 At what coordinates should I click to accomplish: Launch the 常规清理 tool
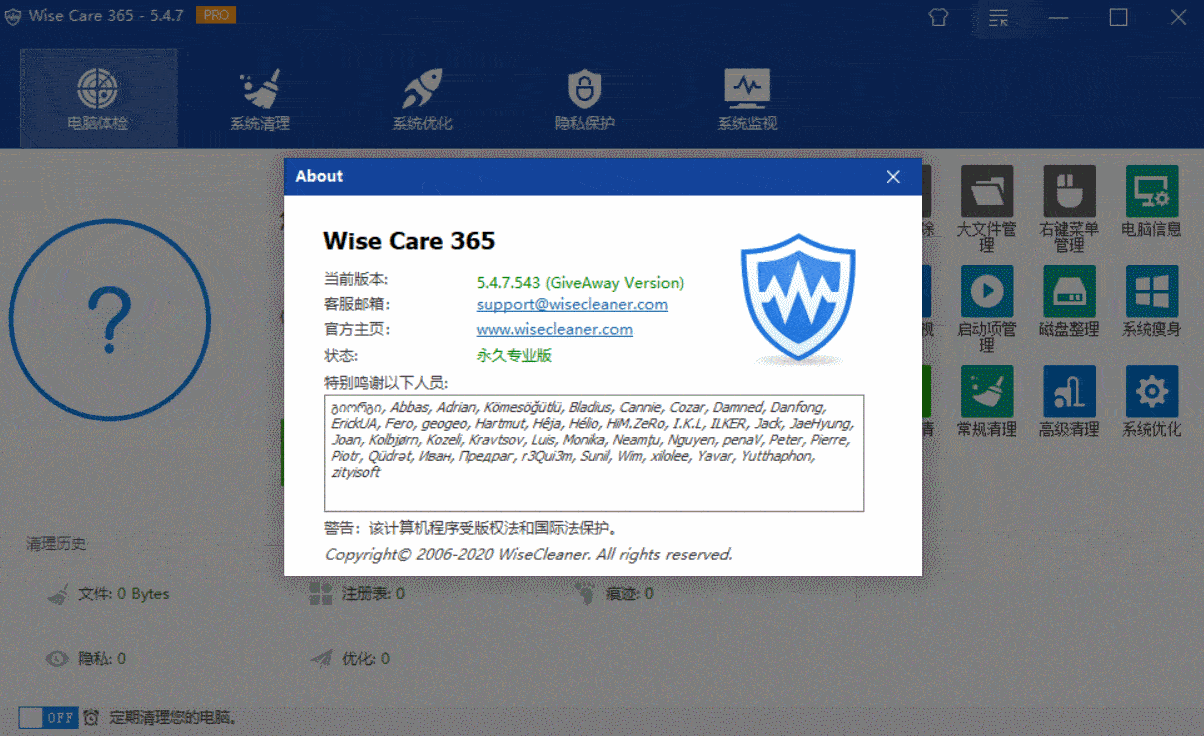point(986,392)
